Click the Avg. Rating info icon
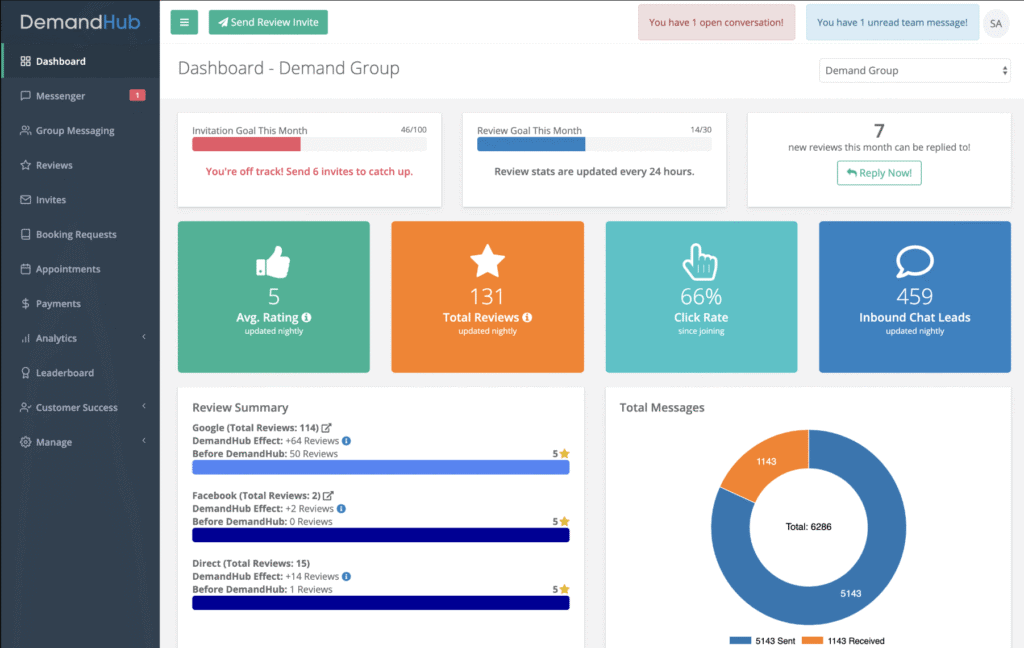The width and height of the screenshot is (1024, 648). [x=306, y=318]
